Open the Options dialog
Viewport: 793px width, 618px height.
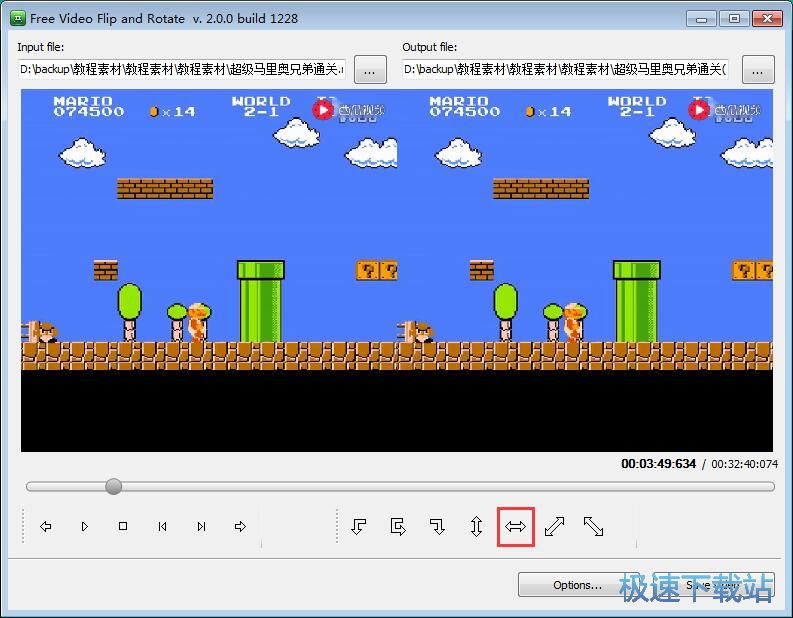[x=577, y=585]
